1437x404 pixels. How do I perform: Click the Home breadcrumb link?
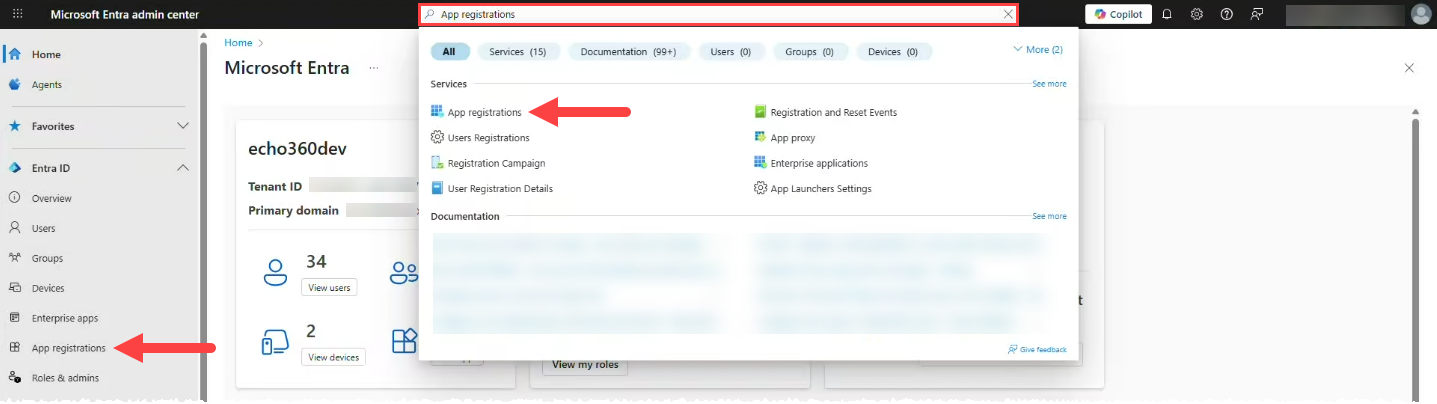tap(238, 43)
